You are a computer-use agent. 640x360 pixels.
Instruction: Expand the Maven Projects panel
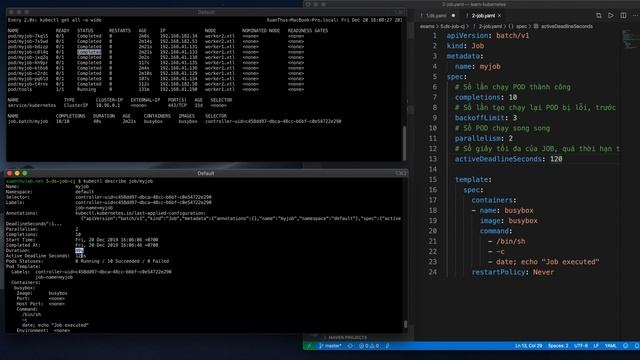click(x=348, y=338)
